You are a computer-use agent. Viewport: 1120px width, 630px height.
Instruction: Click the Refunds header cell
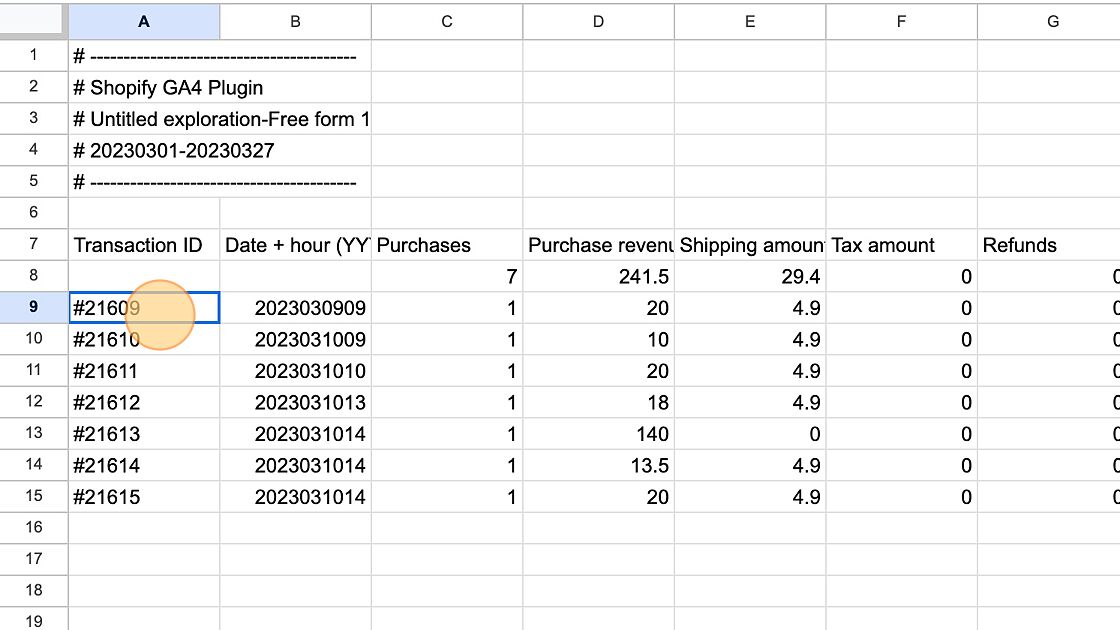coord(1048,245)
